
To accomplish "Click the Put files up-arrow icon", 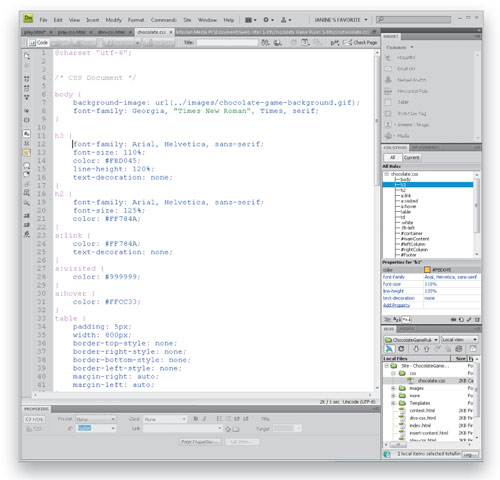I will coord(426,349).
